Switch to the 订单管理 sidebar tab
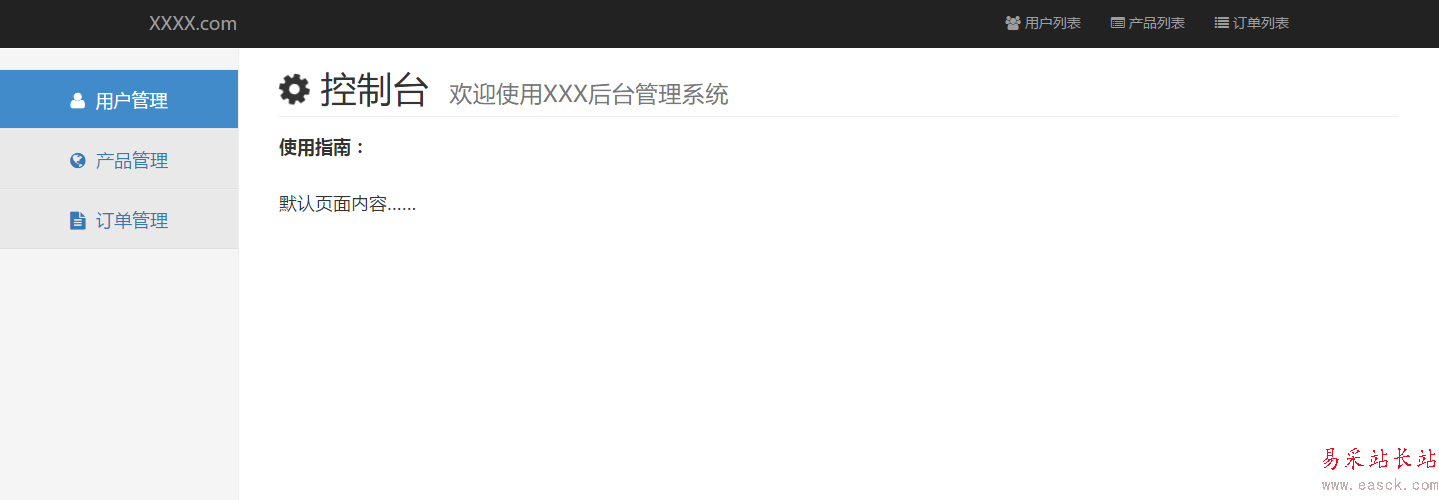 (x=119, y=219)
